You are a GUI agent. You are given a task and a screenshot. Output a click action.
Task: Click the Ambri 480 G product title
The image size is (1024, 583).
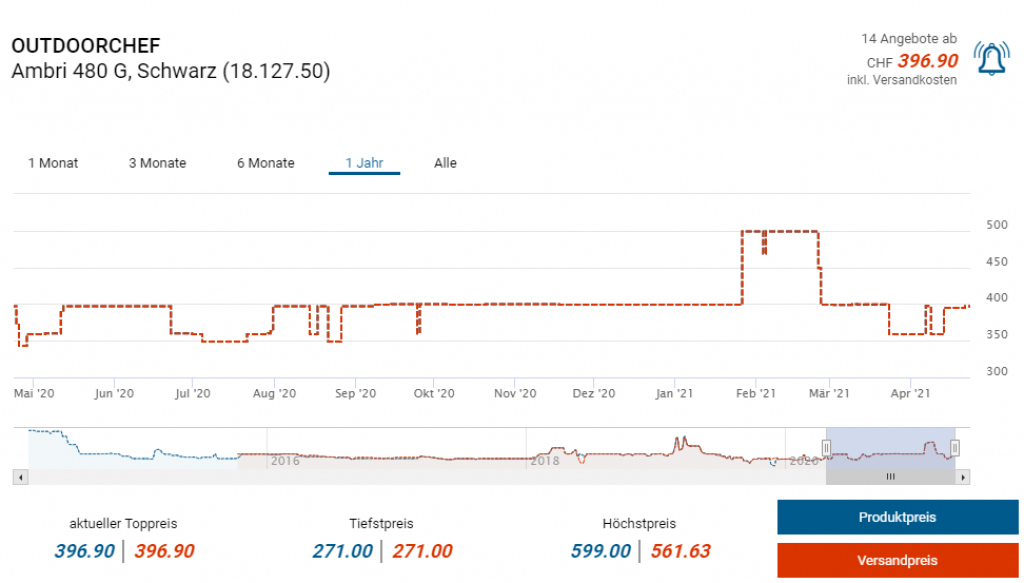click(170, 71)
